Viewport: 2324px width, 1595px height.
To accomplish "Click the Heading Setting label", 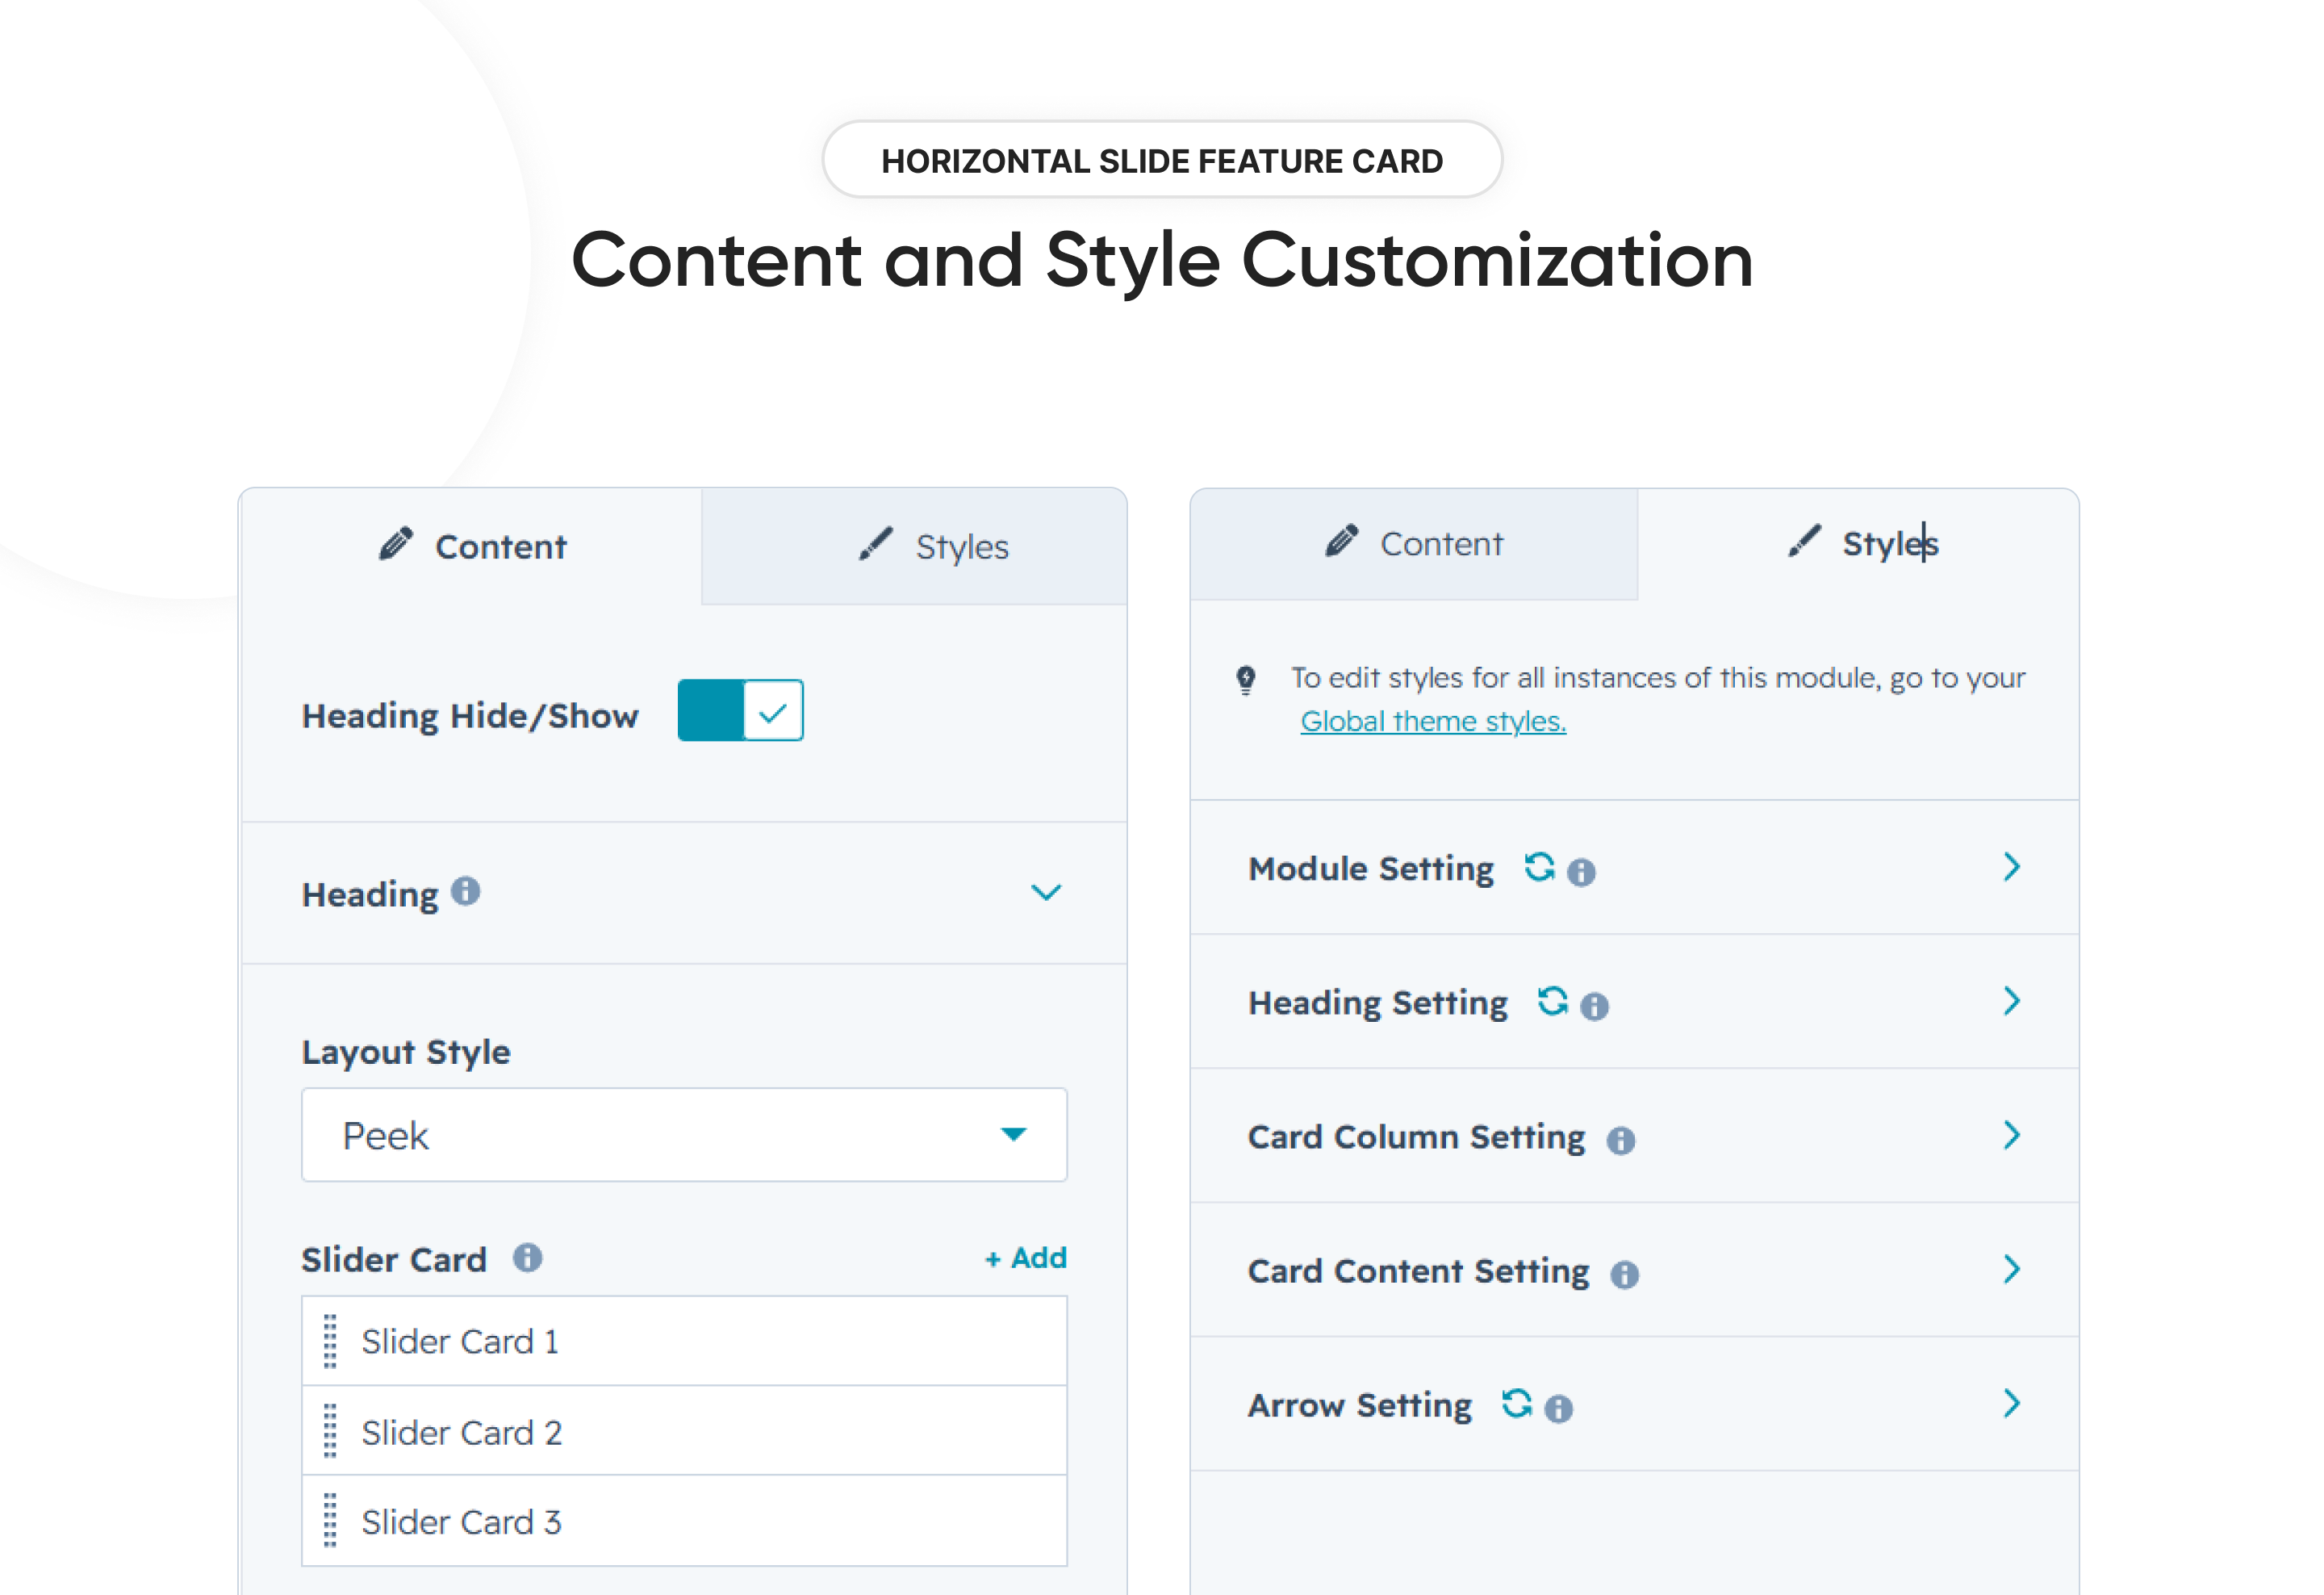I will point(1378,1003).
